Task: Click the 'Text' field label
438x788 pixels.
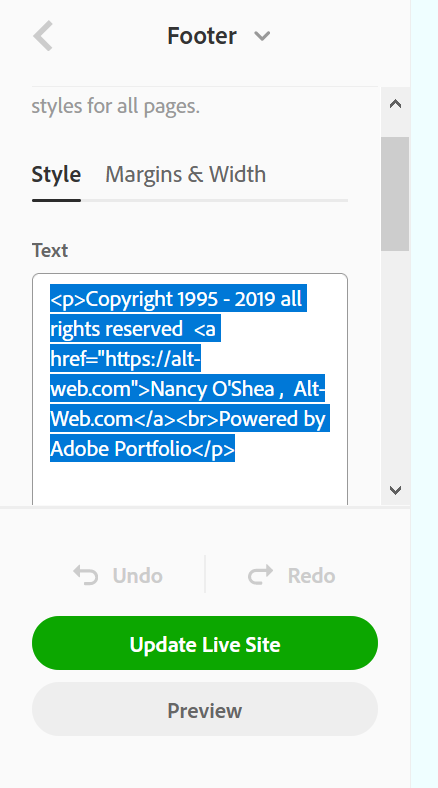Action: coord(50,250)
